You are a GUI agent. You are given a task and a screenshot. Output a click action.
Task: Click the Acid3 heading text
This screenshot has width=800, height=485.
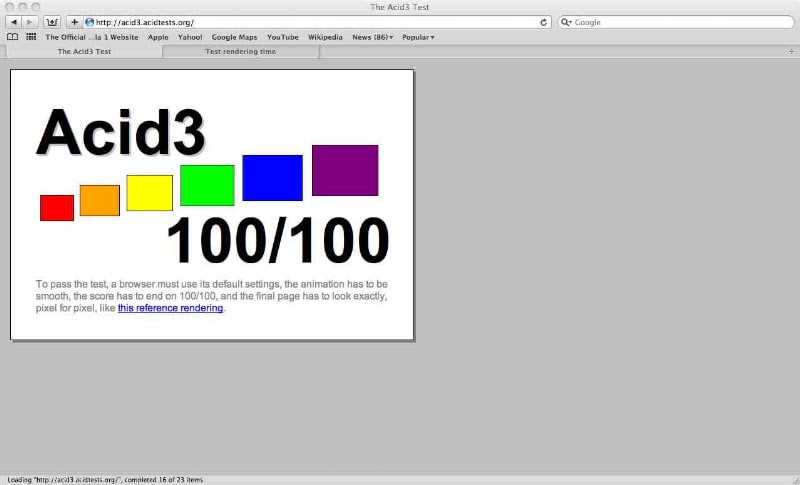120,132
